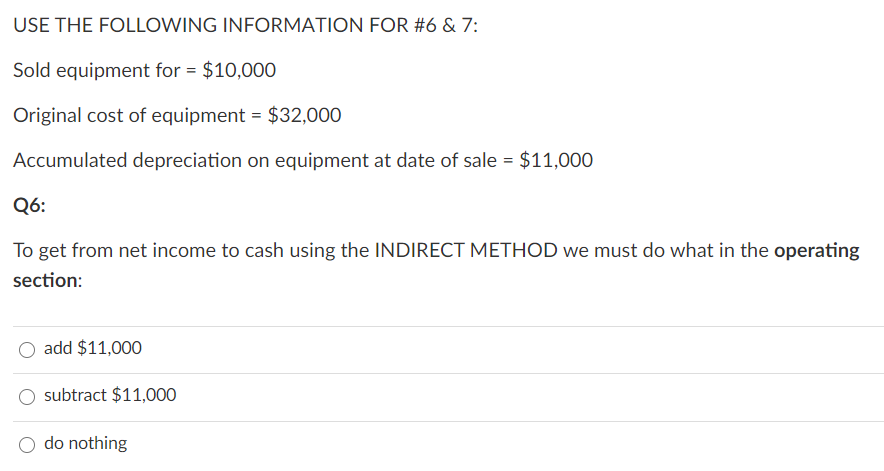Screen dimensions: 884x471
Task: Click the $11,000 accumulated depreciation value
Action: [556, 161]
